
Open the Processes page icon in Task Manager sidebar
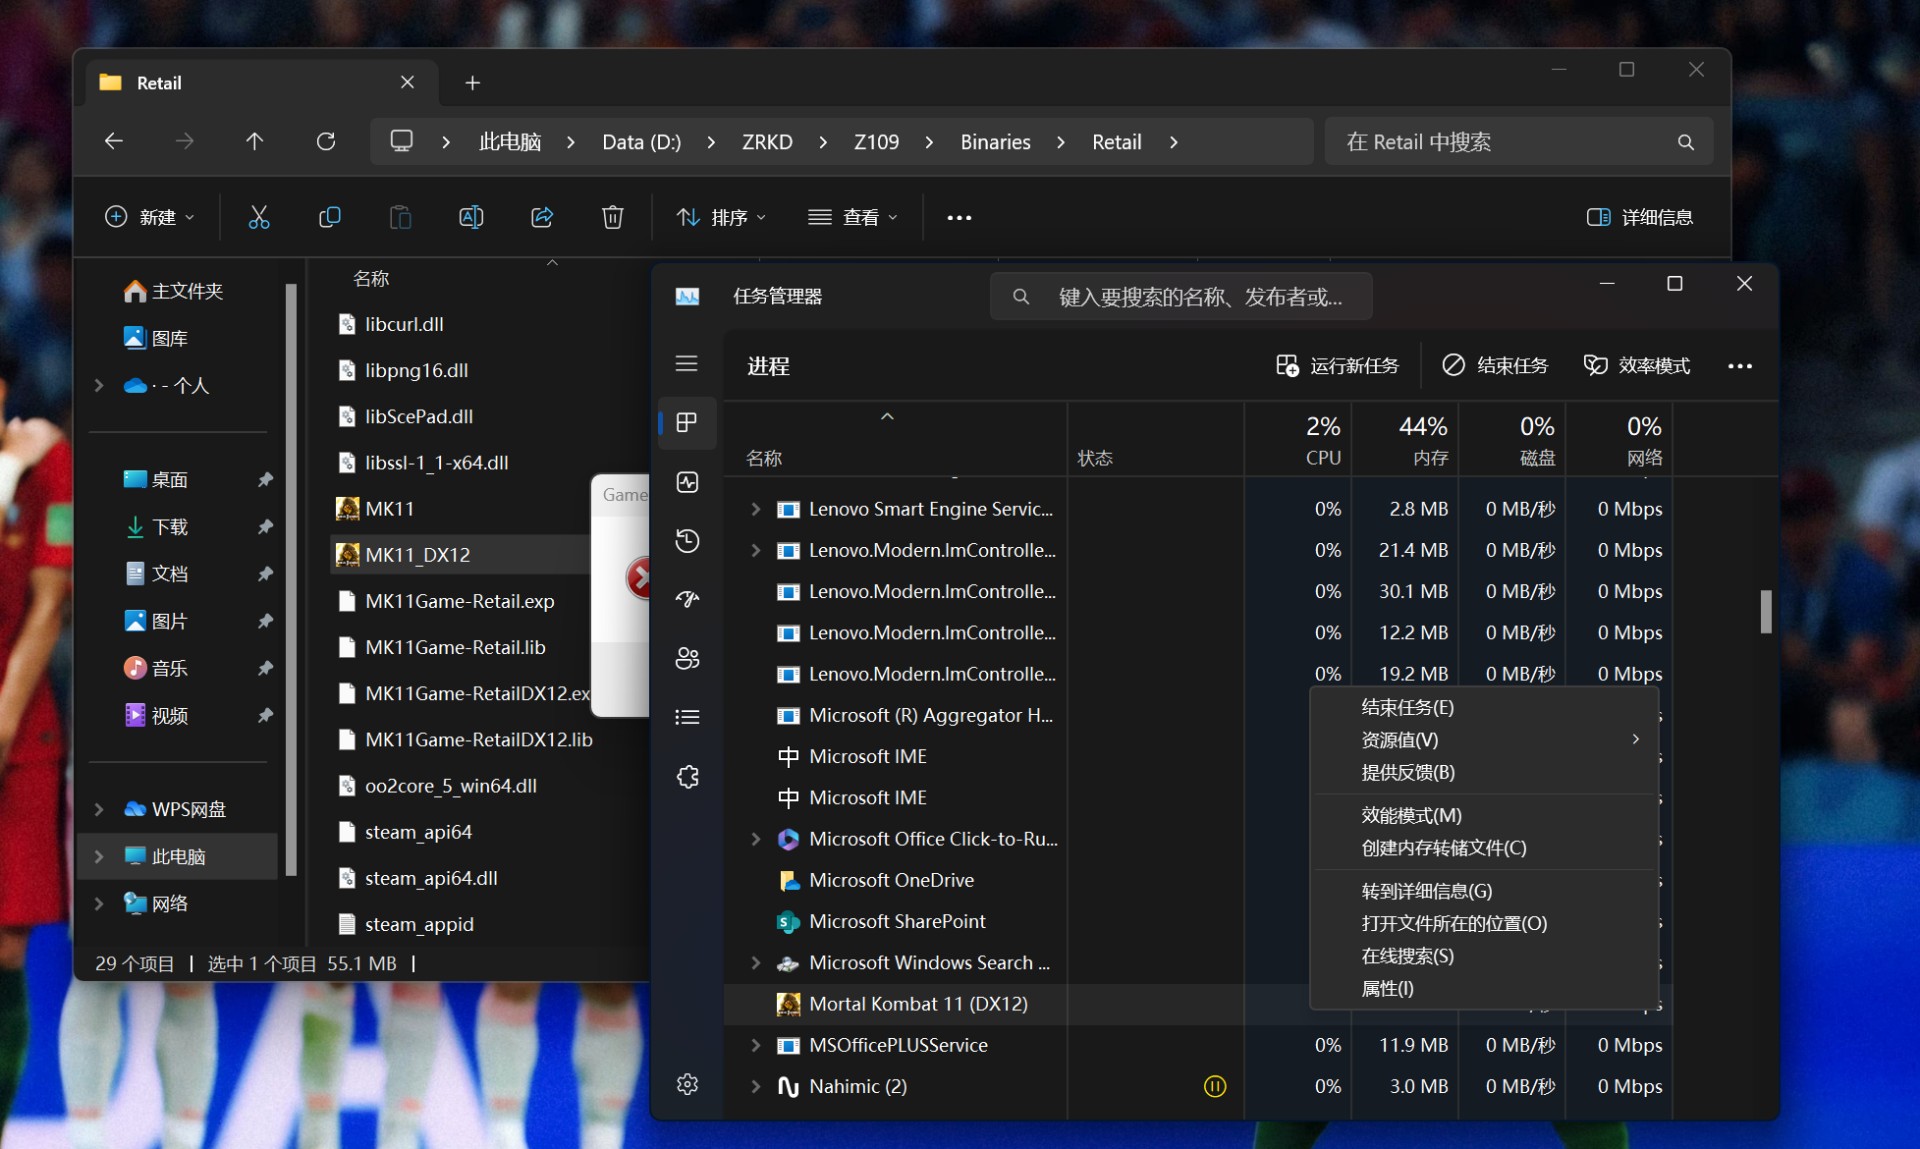point(687,422)
